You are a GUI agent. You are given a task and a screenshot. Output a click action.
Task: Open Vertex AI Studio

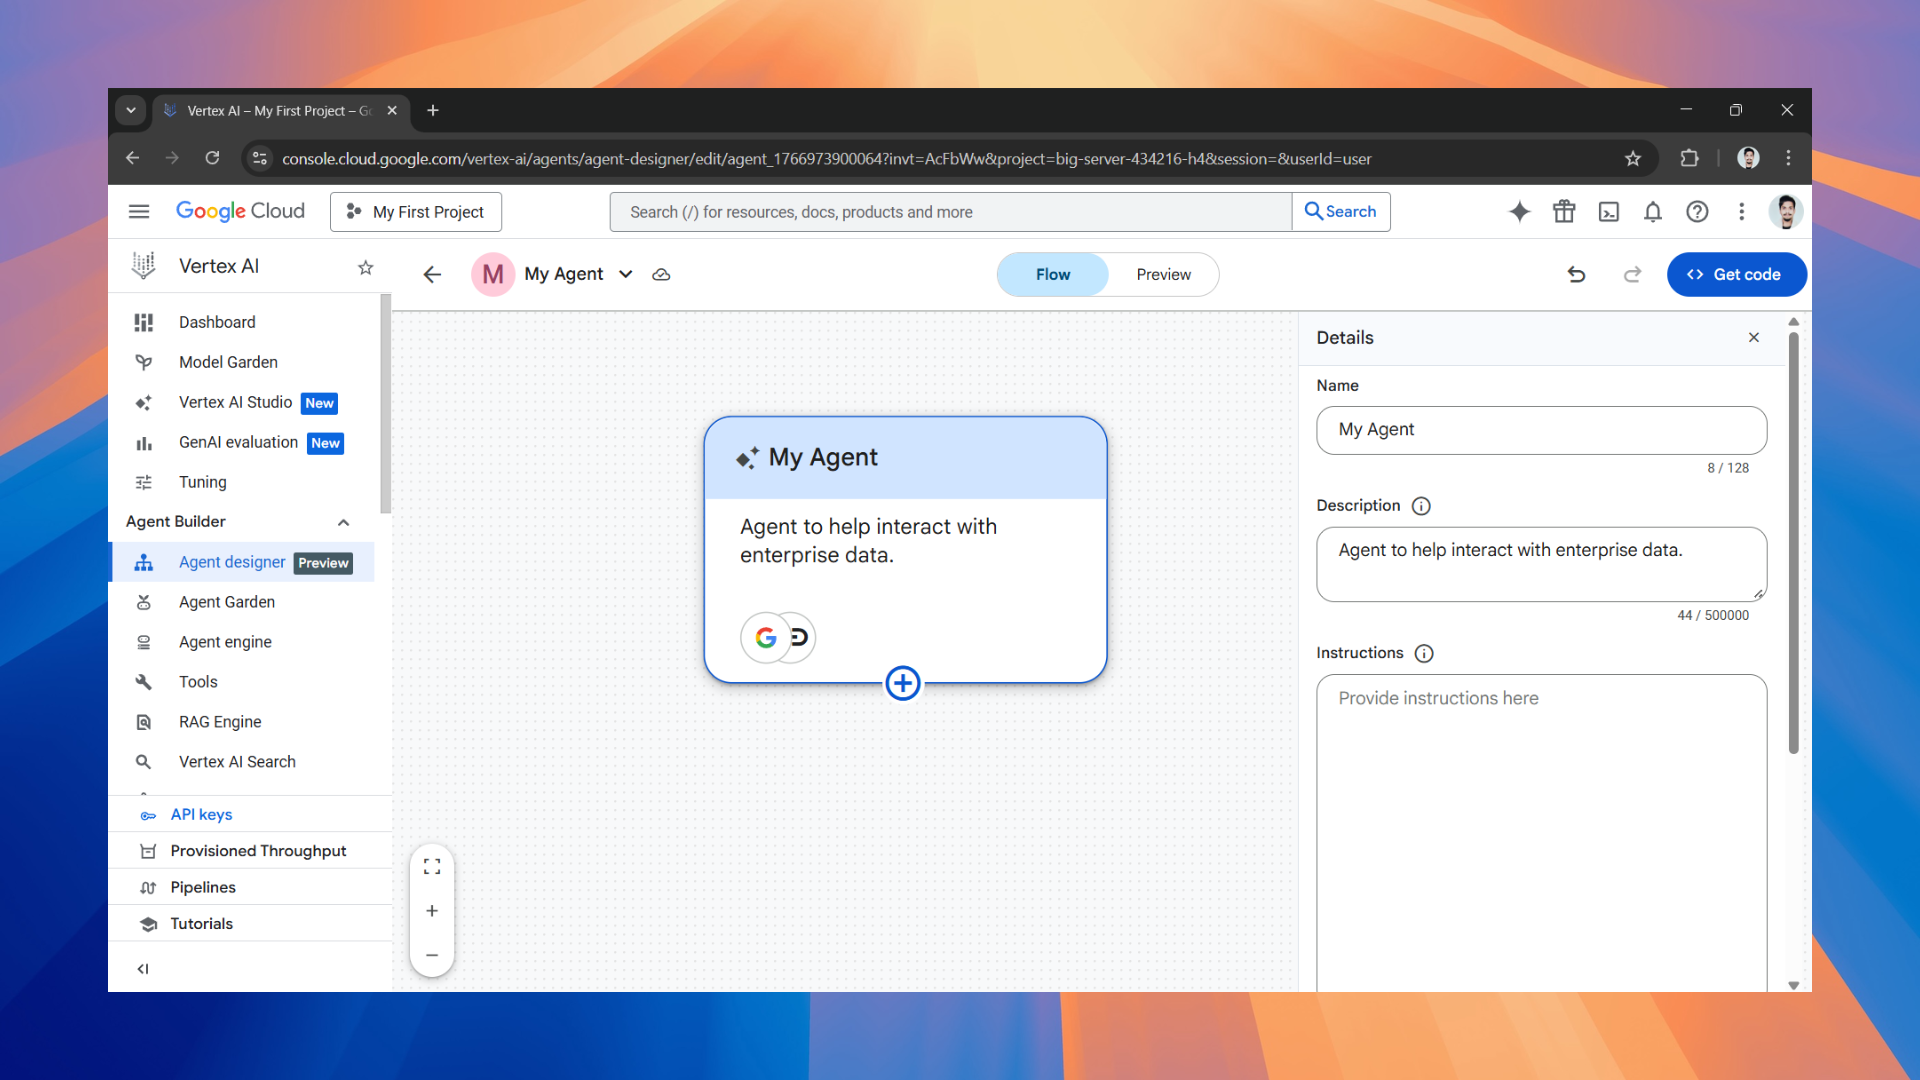tap(236, 402)
